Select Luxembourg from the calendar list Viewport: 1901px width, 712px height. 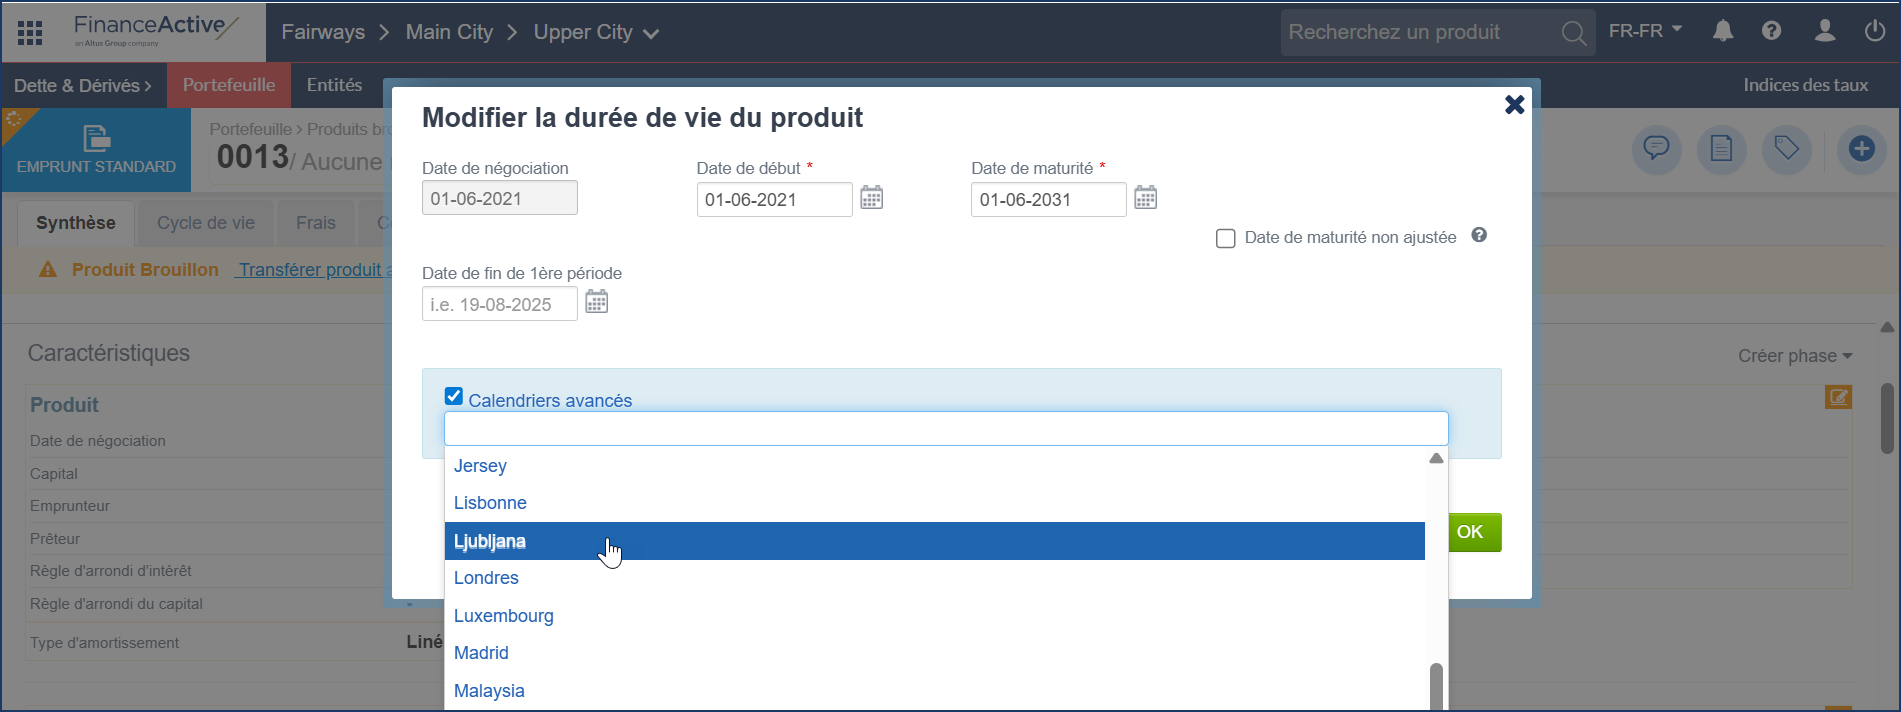[x=504, y=616]
